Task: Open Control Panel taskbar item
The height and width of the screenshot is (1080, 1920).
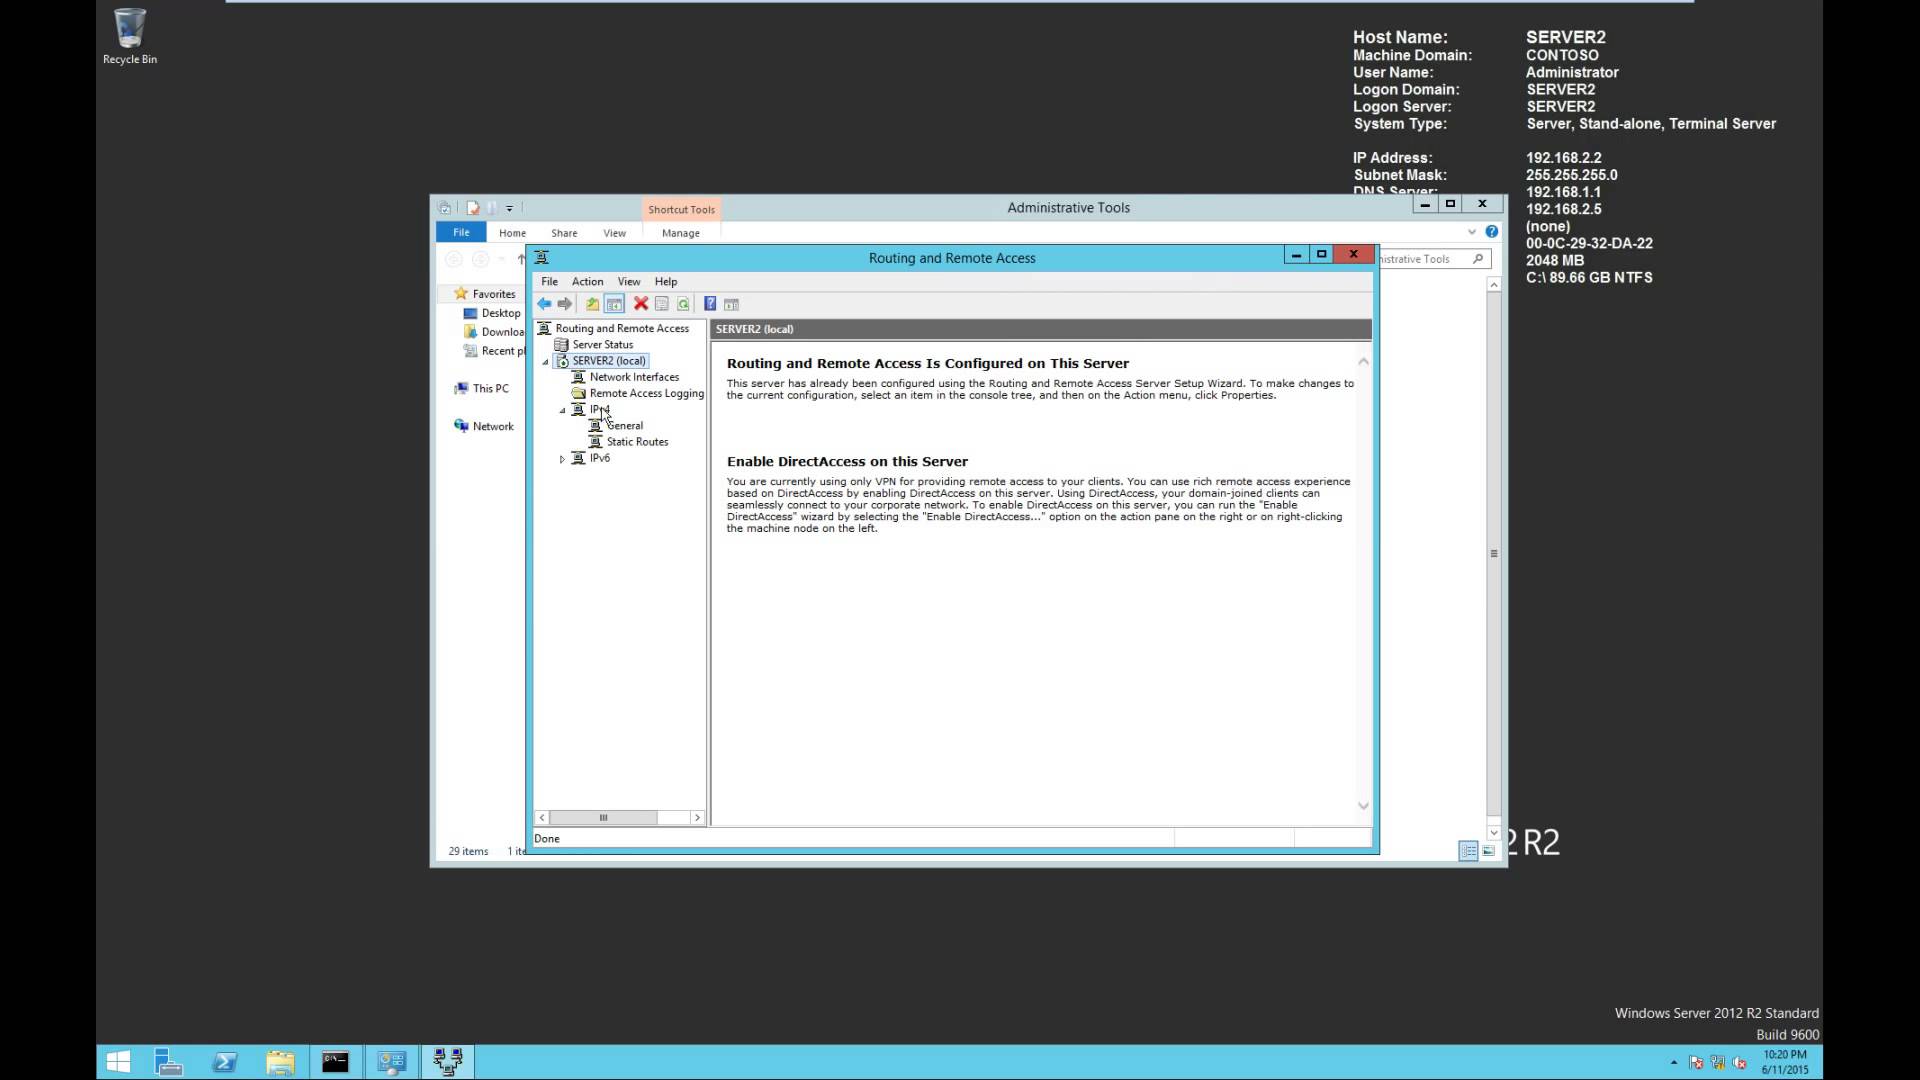Action: (x=391, y=1062)
